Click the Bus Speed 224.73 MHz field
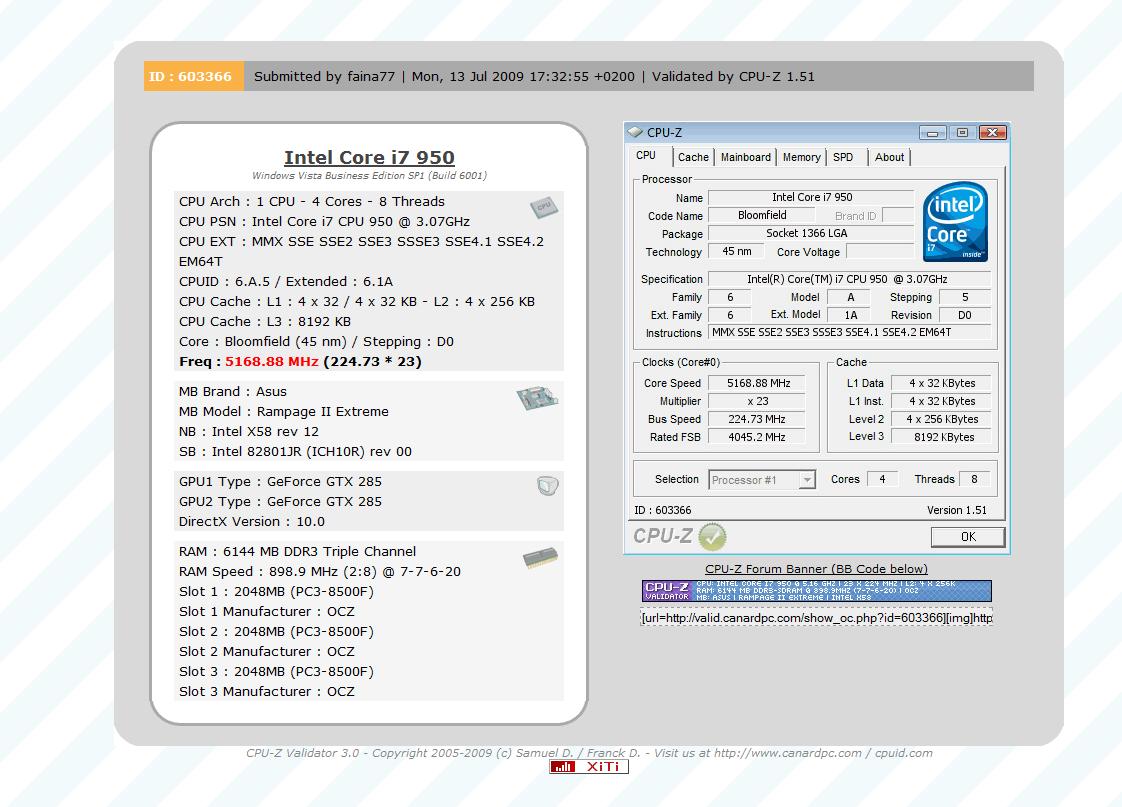The image size is (1122, 807). [758, 419]
